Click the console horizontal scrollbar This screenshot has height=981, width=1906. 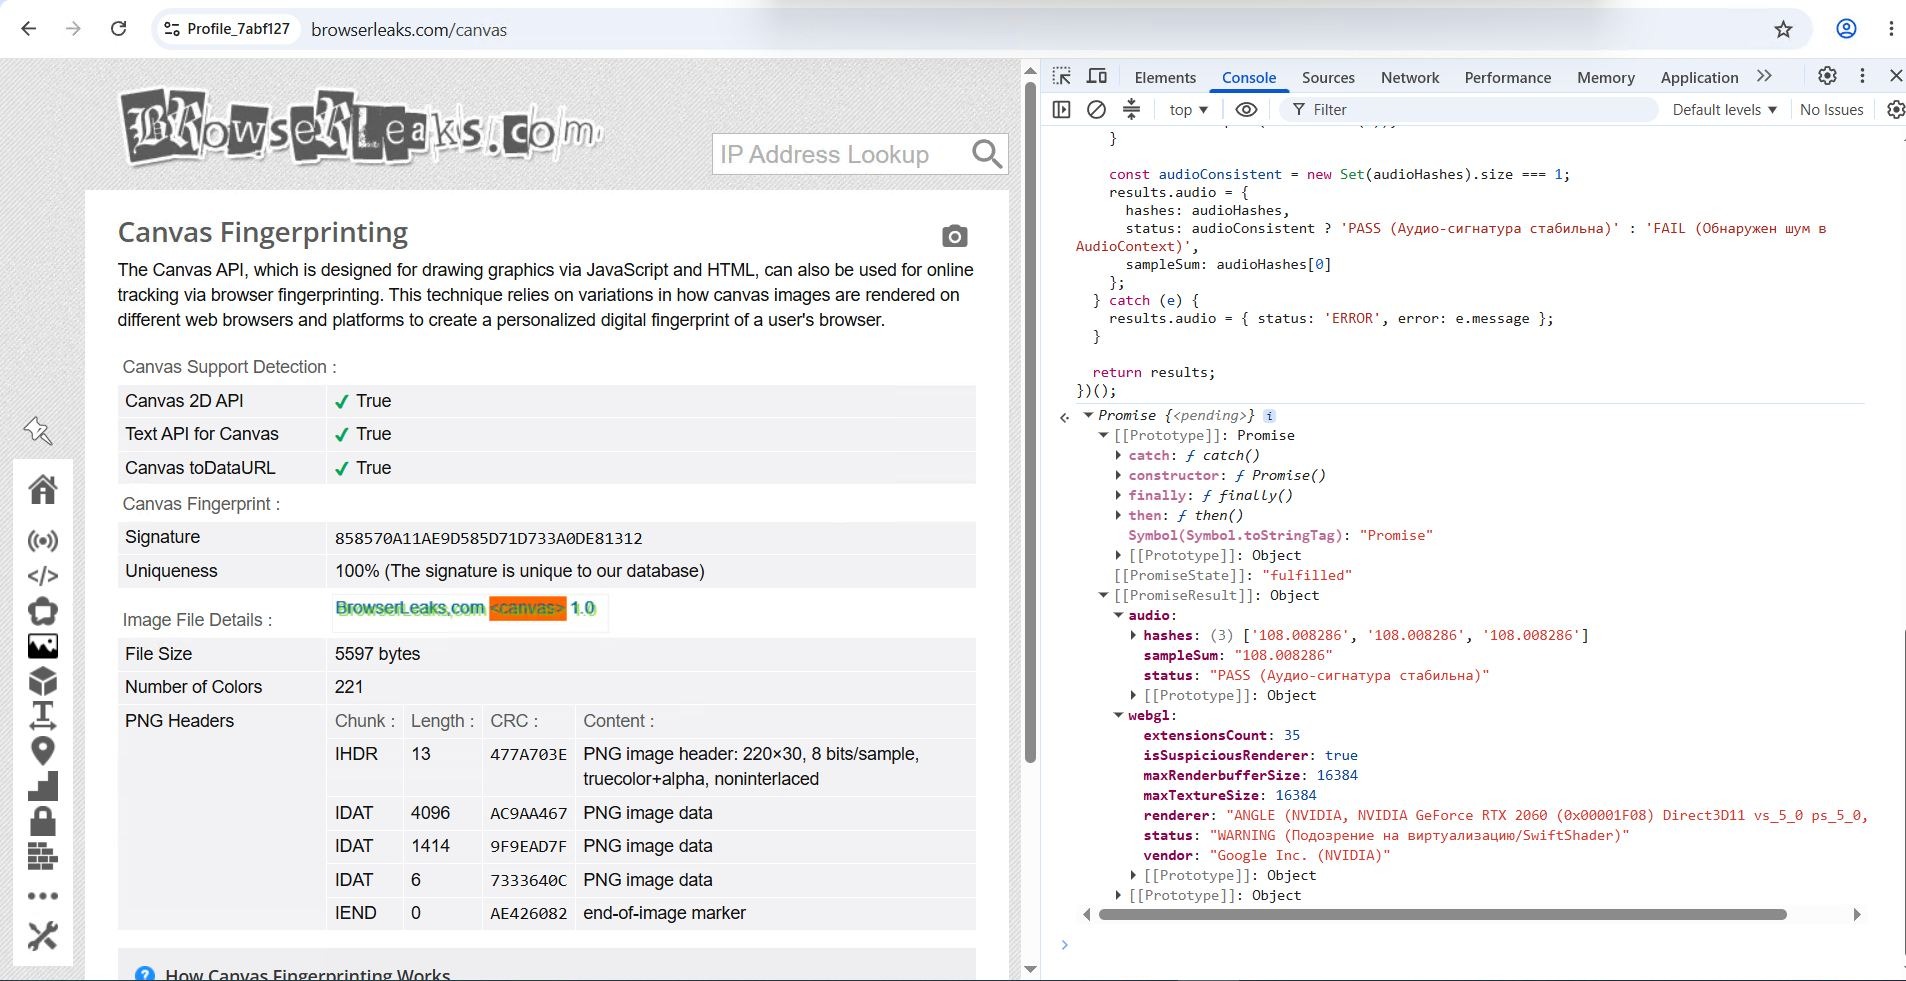coord(1442,914)
